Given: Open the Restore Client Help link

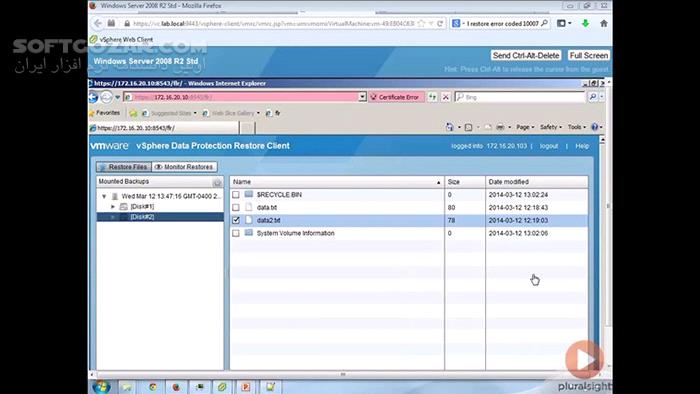Looking at the screenshot, I should click(x=582, y=146).
